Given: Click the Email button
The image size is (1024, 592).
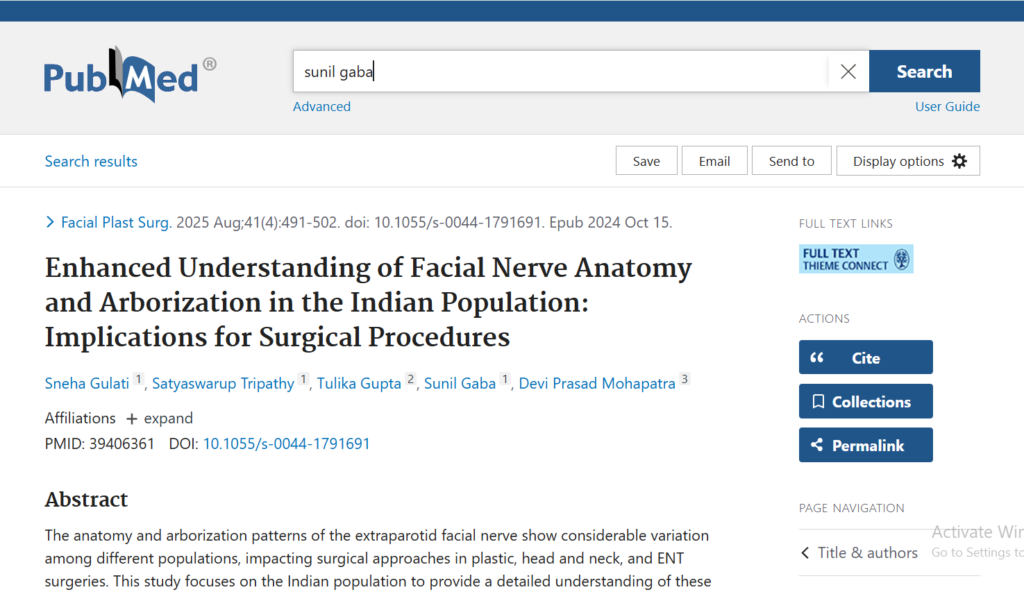Looking at the screenshot, I should [x=714, y=161].
